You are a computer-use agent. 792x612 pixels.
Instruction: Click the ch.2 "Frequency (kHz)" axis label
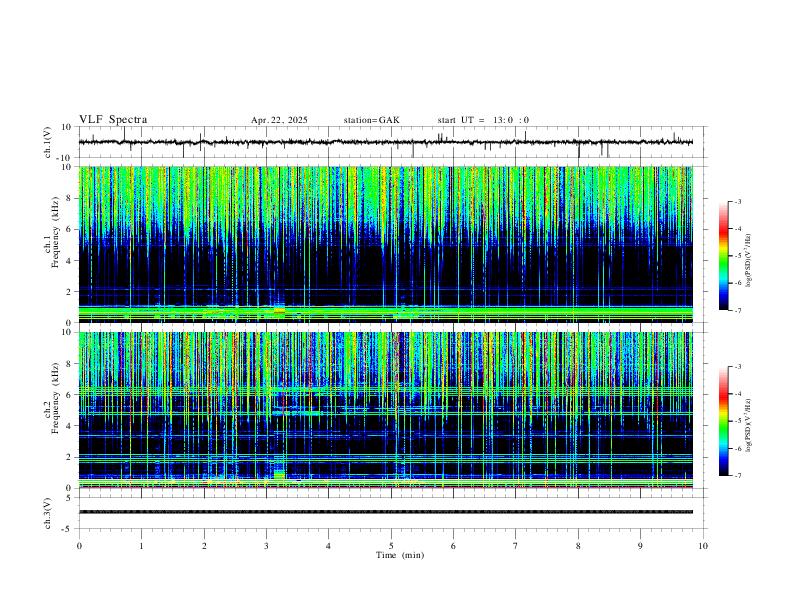[56, 398]
